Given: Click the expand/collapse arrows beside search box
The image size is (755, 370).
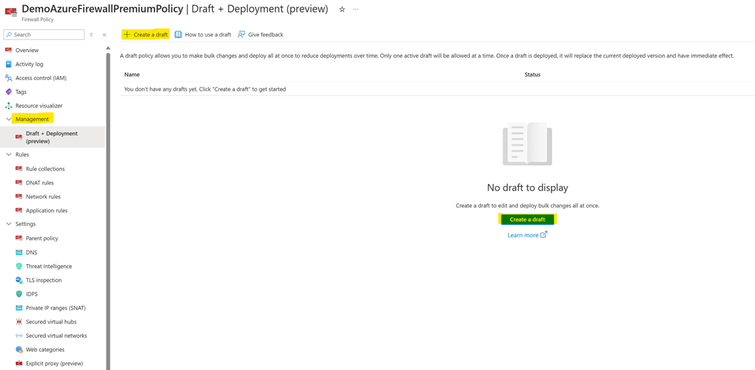Looking at the screenshot, I should (x=91, y=35).
